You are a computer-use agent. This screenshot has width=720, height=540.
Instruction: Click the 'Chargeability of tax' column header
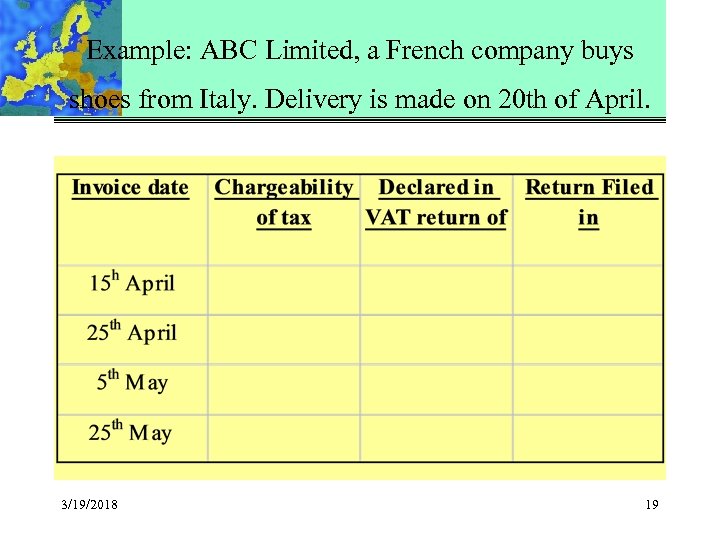pos(284,202)
